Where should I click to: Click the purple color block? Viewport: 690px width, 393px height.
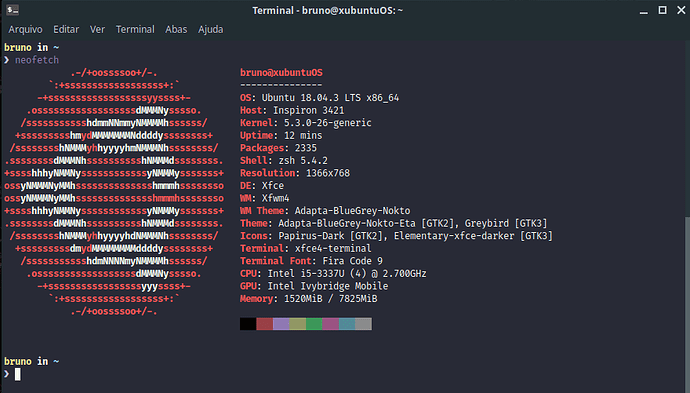[x=281, y=324]
